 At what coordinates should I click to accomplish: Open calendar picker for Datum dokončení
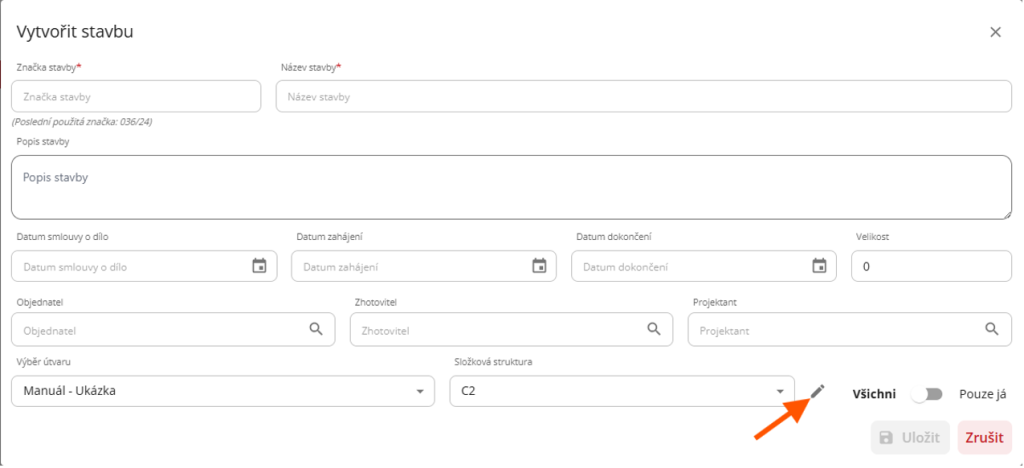click(x=819, y=266)
